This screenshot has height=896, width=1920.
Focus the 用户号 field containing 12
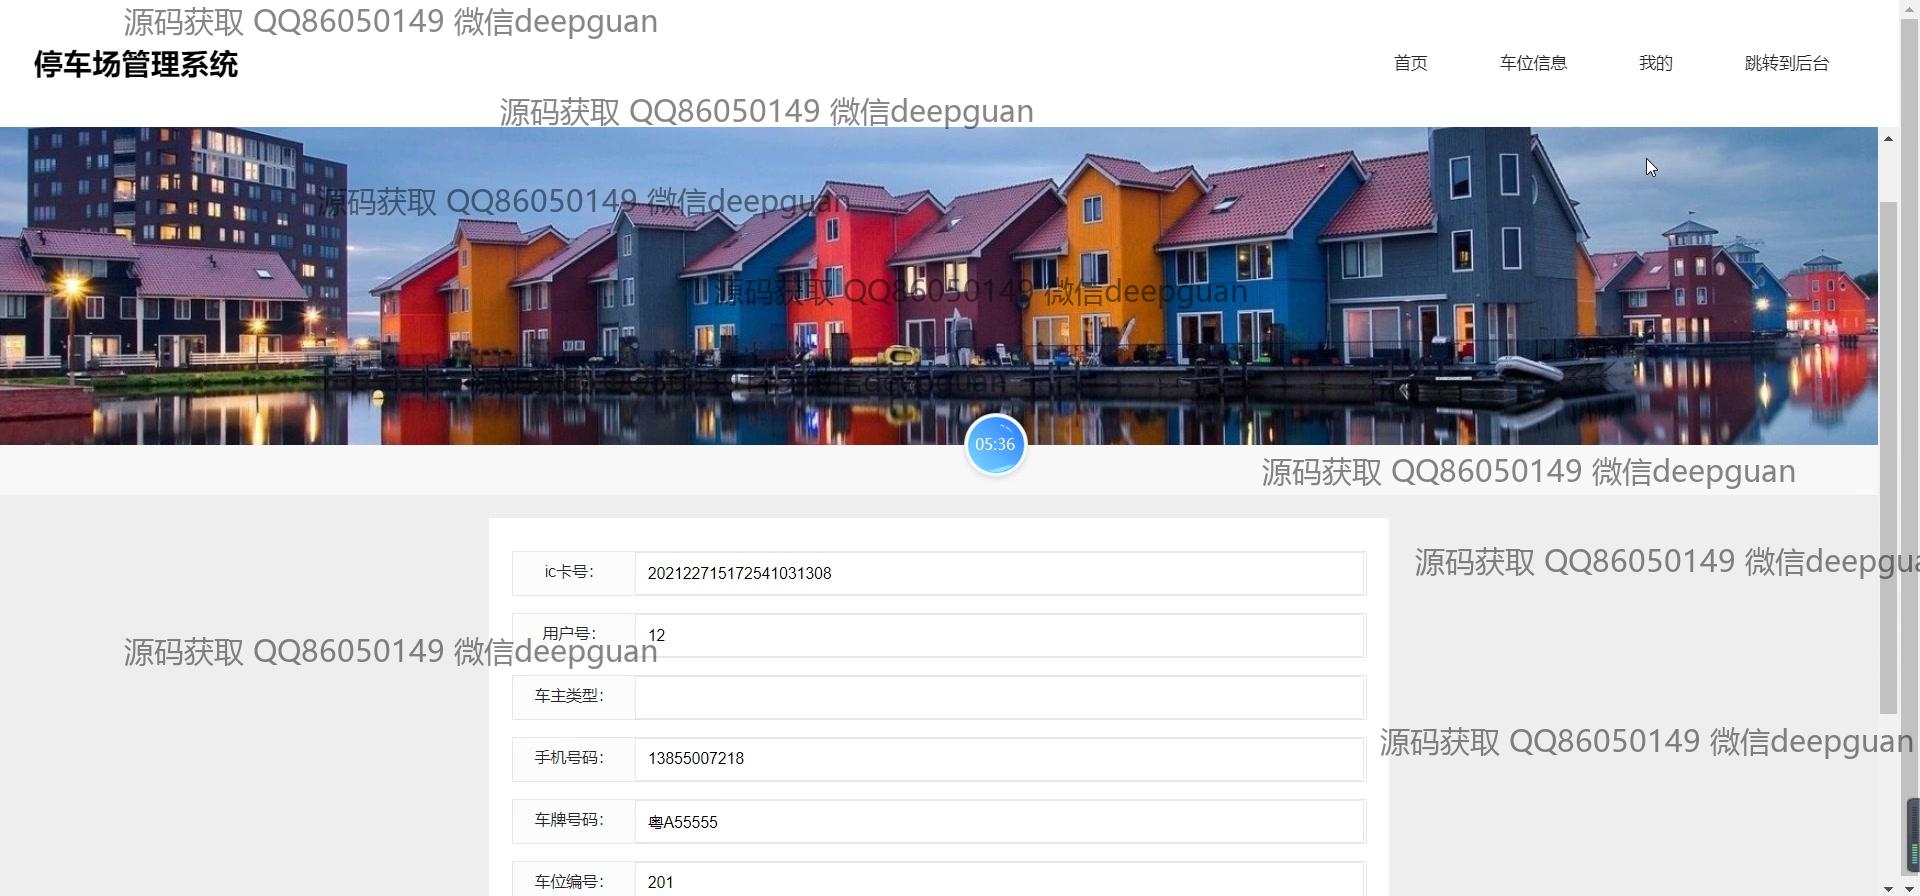point(998,635)
